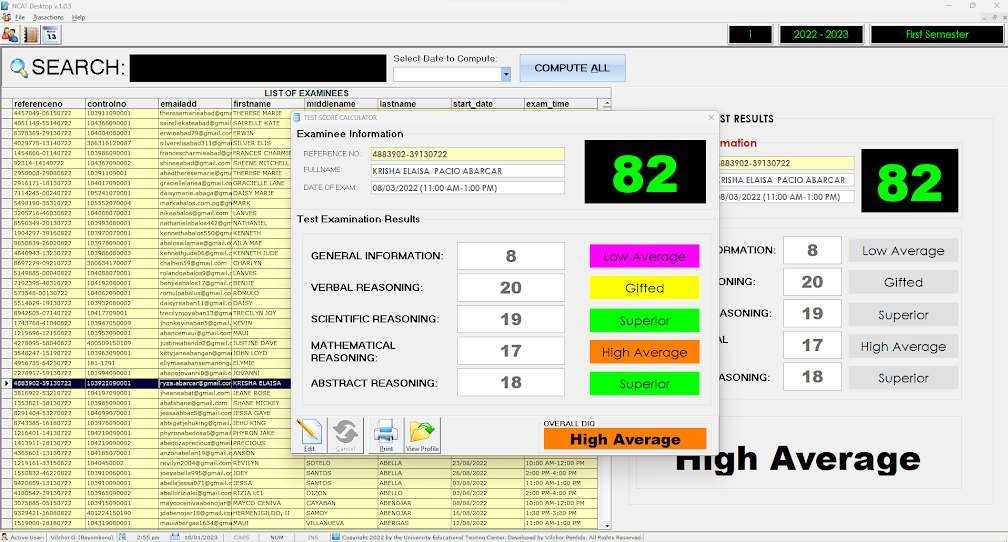Open the Help menu
The image size is (1008, 542).
coord(79,18)
